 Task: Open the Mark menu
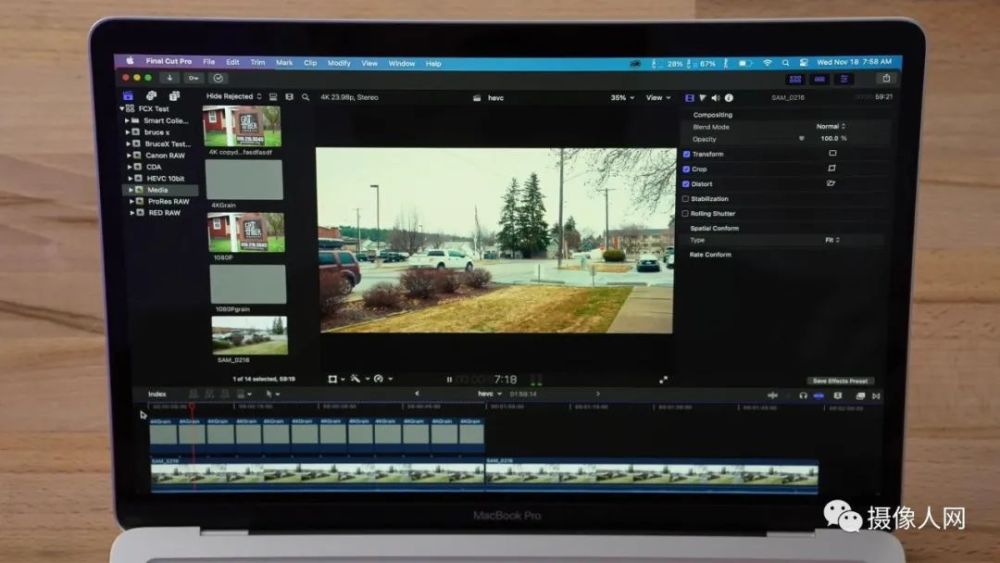tap(284, 63)
